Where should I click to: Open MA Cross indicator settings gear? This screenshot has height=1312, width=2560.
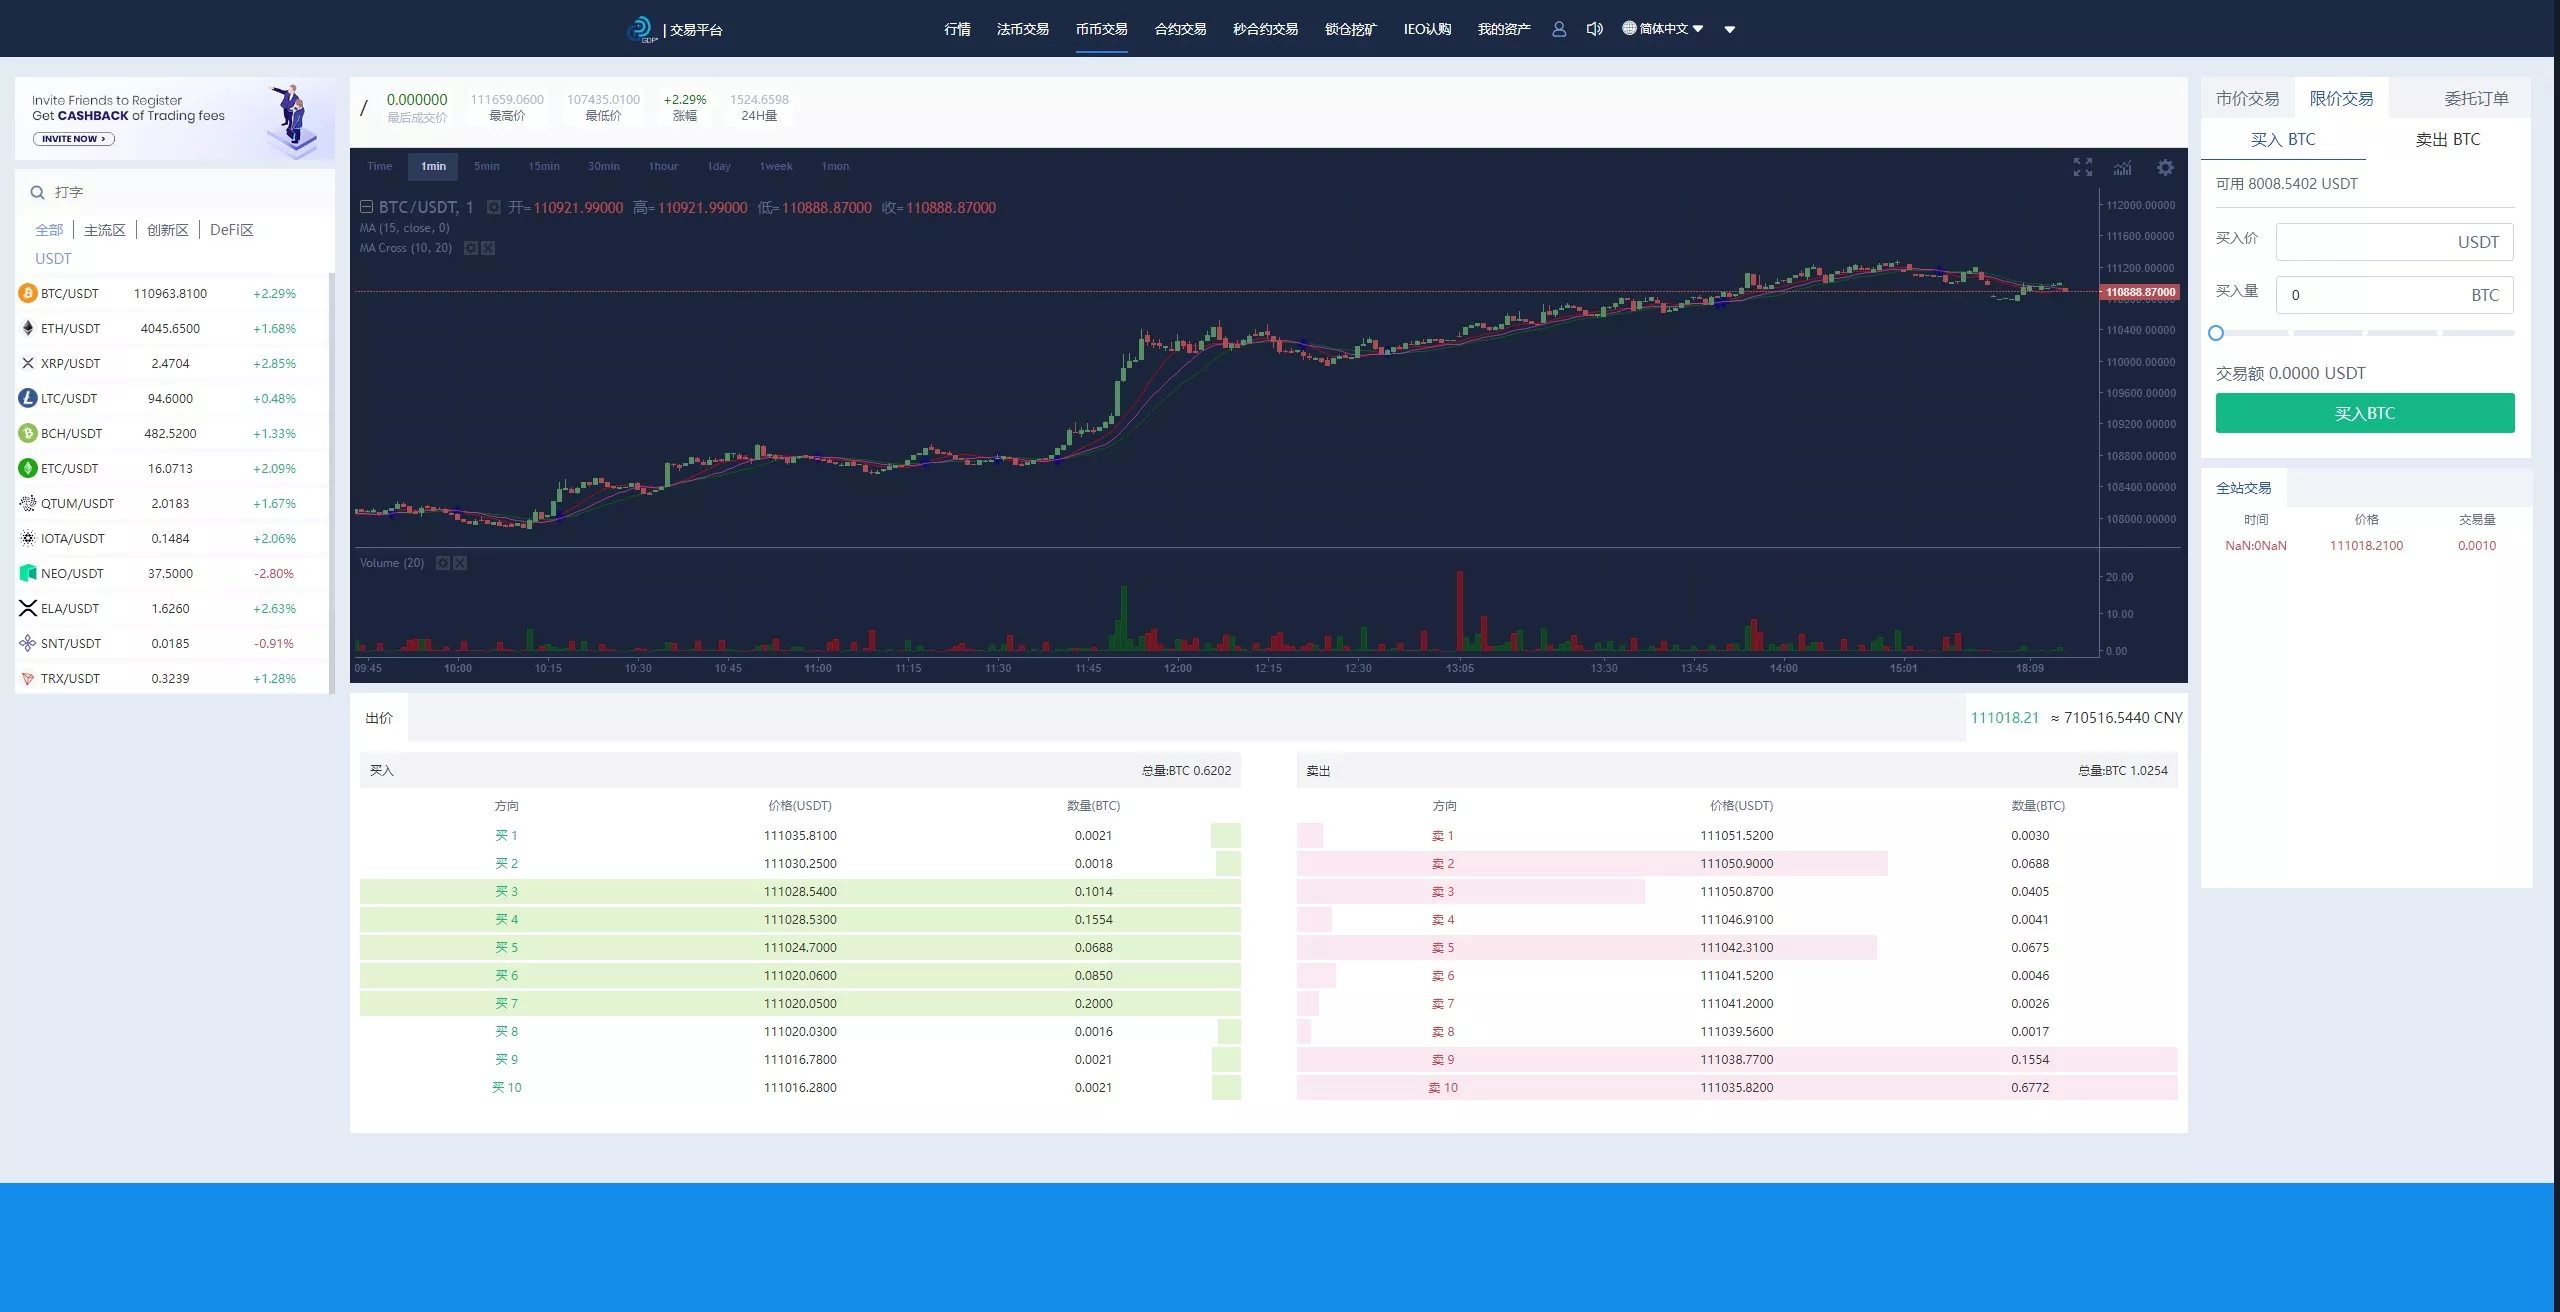471,248
